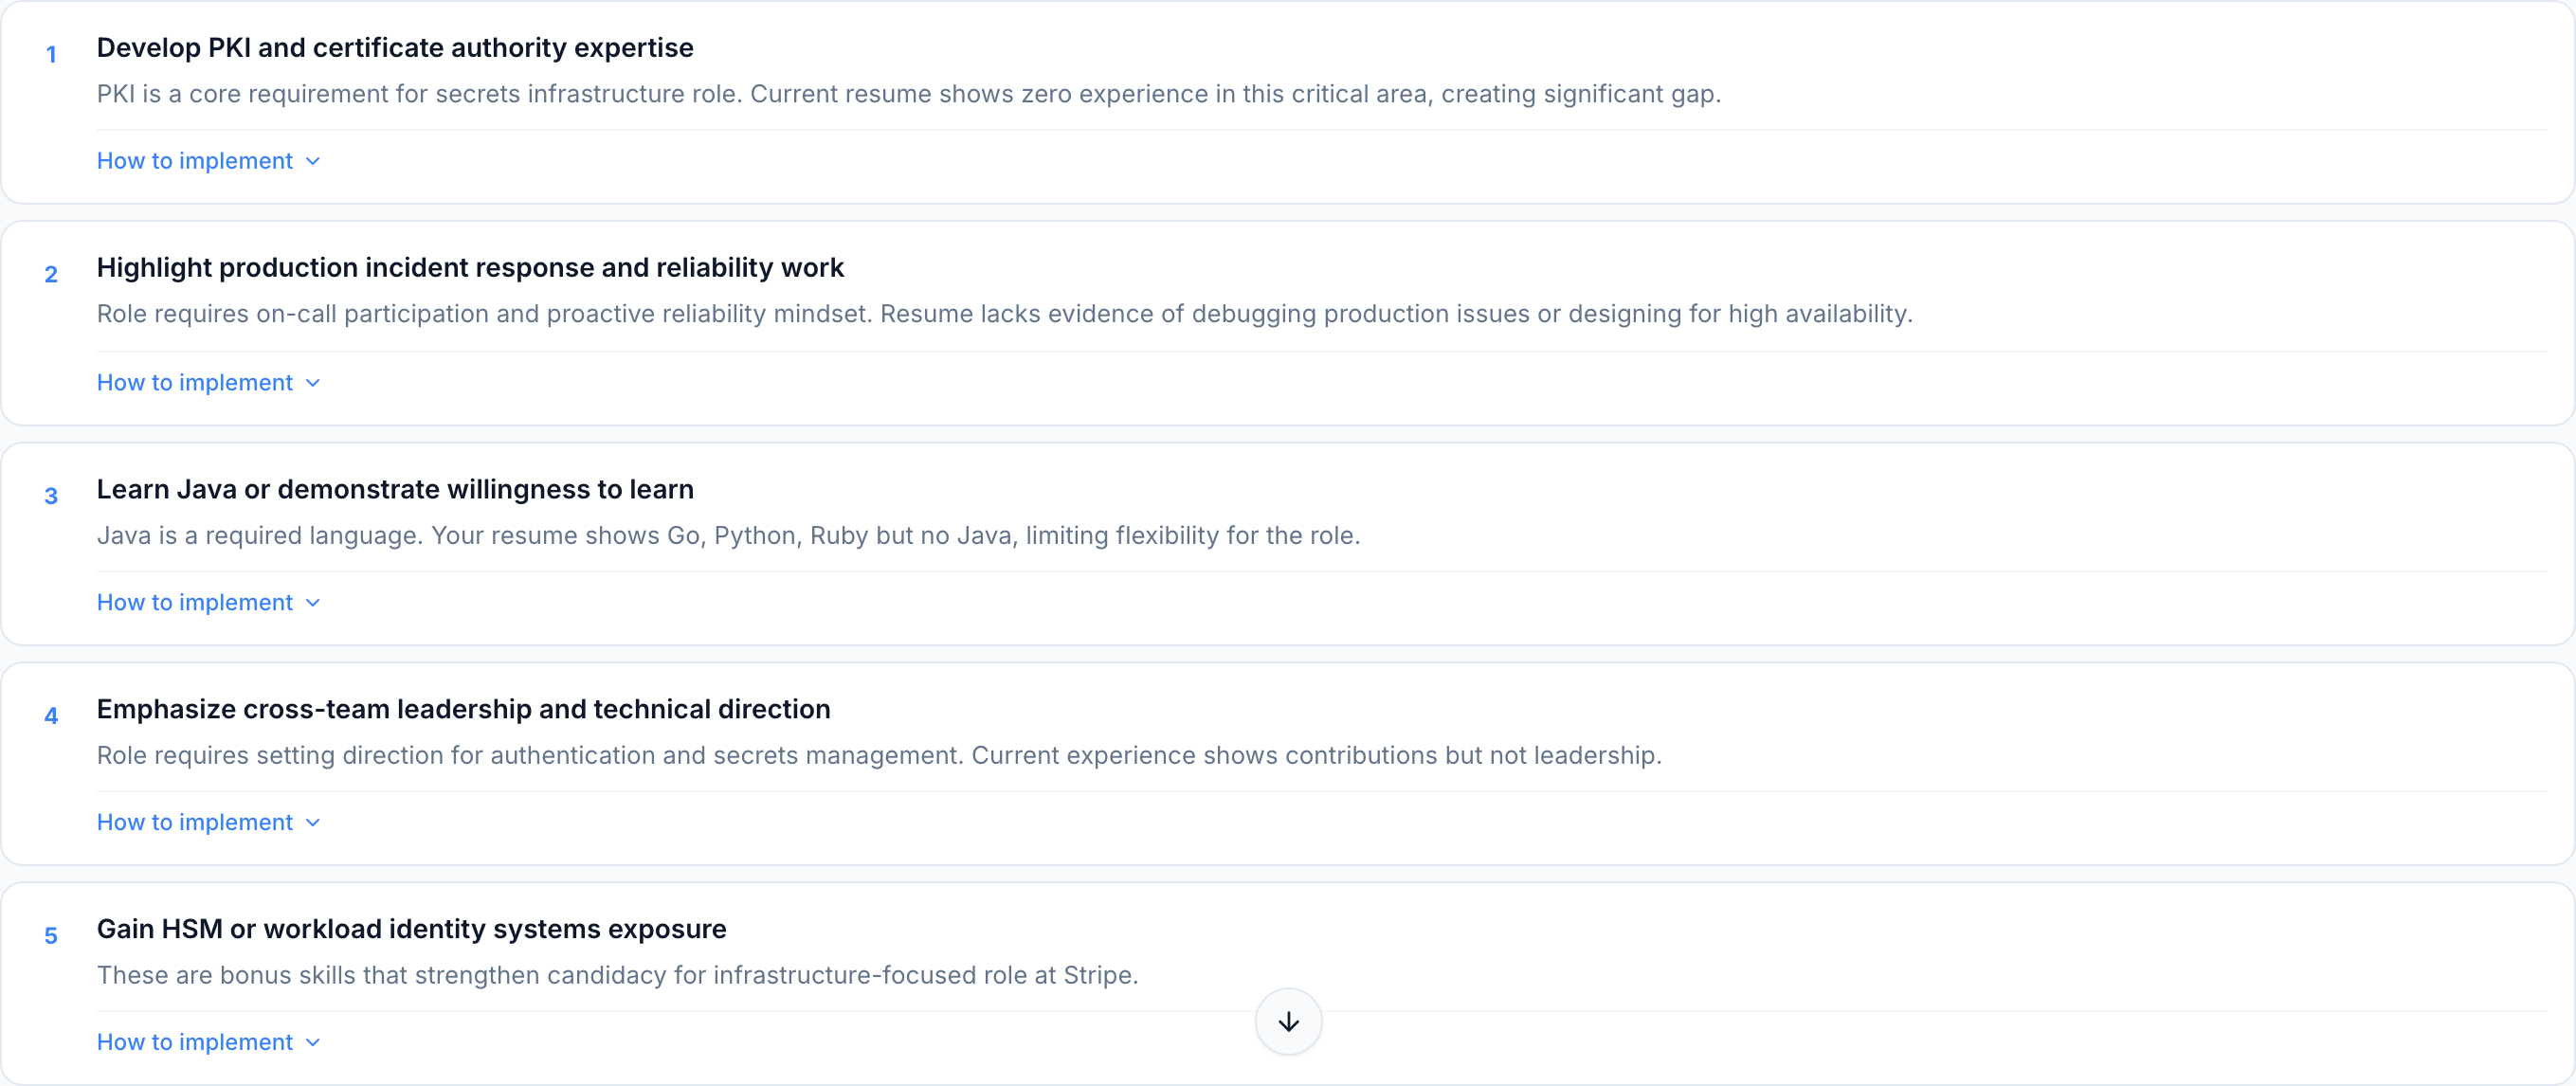Expand How to implement for cross-team leadership
The width and height of the screenshot is (2576, 1086).
pos(195,822)
